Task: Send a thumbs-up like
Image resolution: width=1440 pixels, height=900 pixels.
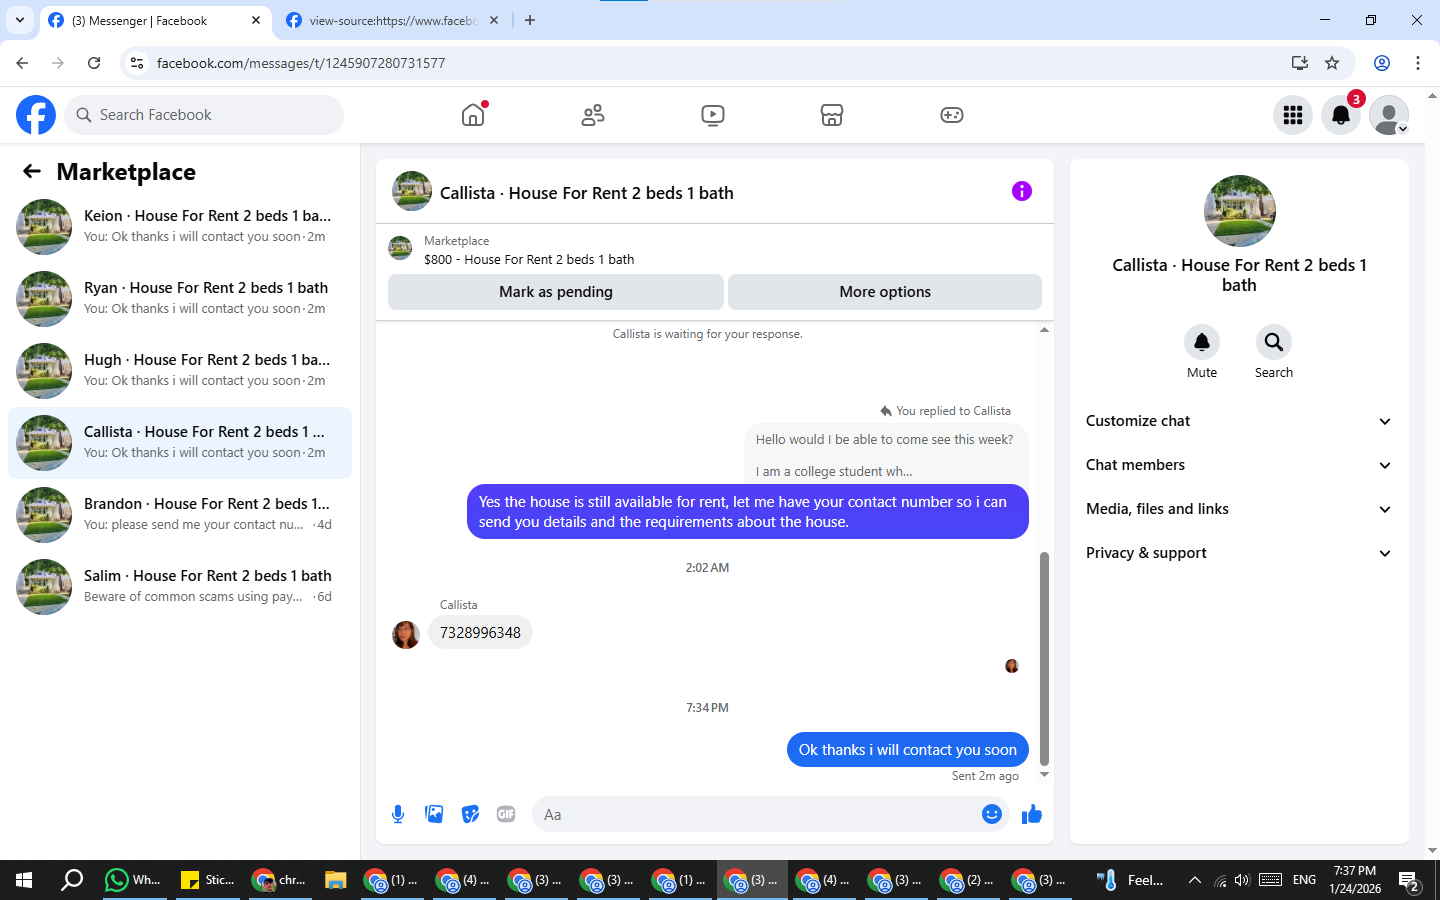Action: click(1032, 814)
